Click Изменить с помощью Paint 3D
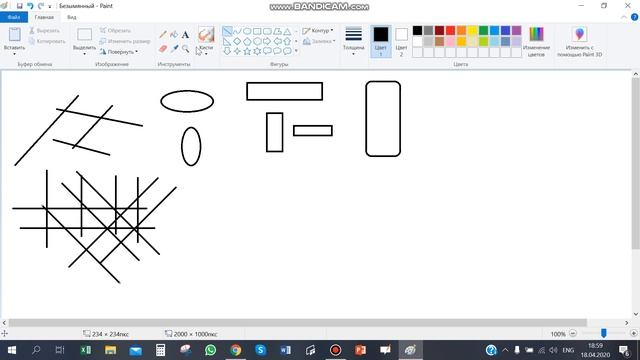Viewport: 640px width, 360px height. pos(579,41)
